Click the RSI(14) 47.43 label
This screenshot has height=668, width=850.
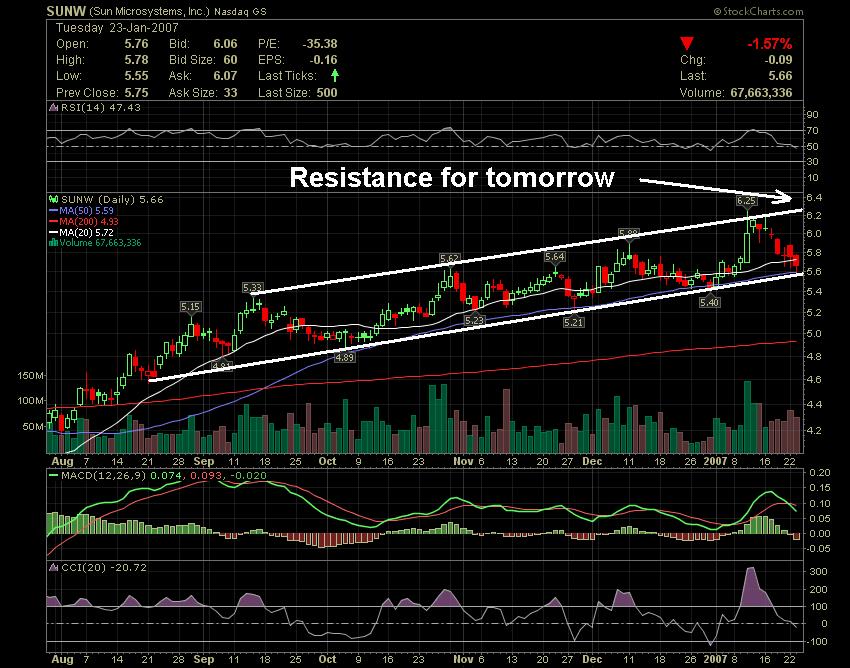[x=100, y=107]
